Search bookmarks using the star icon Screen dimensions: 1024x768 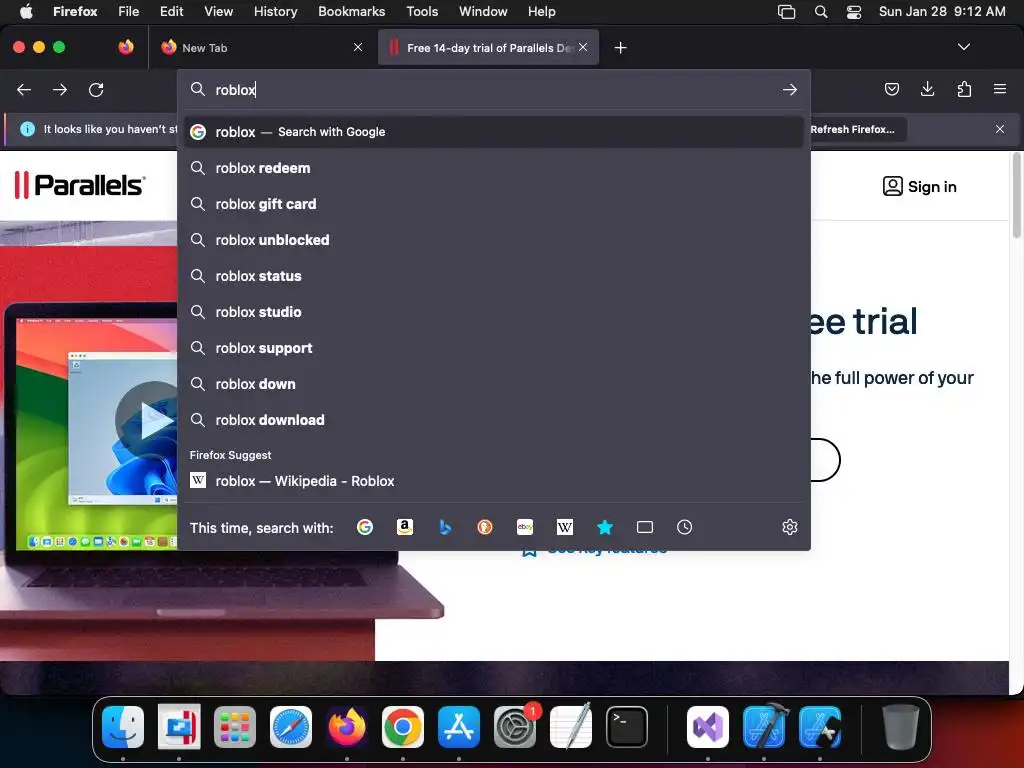click(x=605, y=527)
